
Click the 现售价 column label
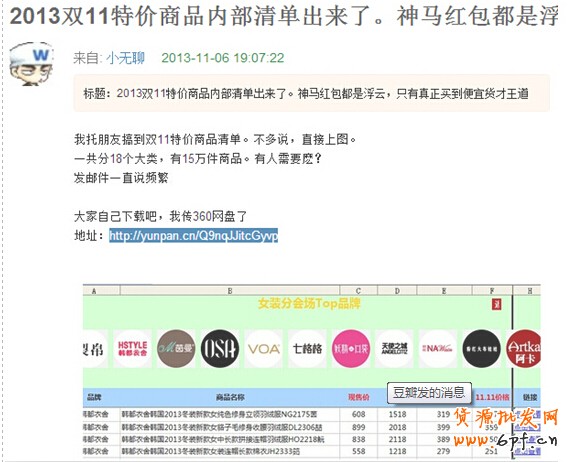point(359,397)
